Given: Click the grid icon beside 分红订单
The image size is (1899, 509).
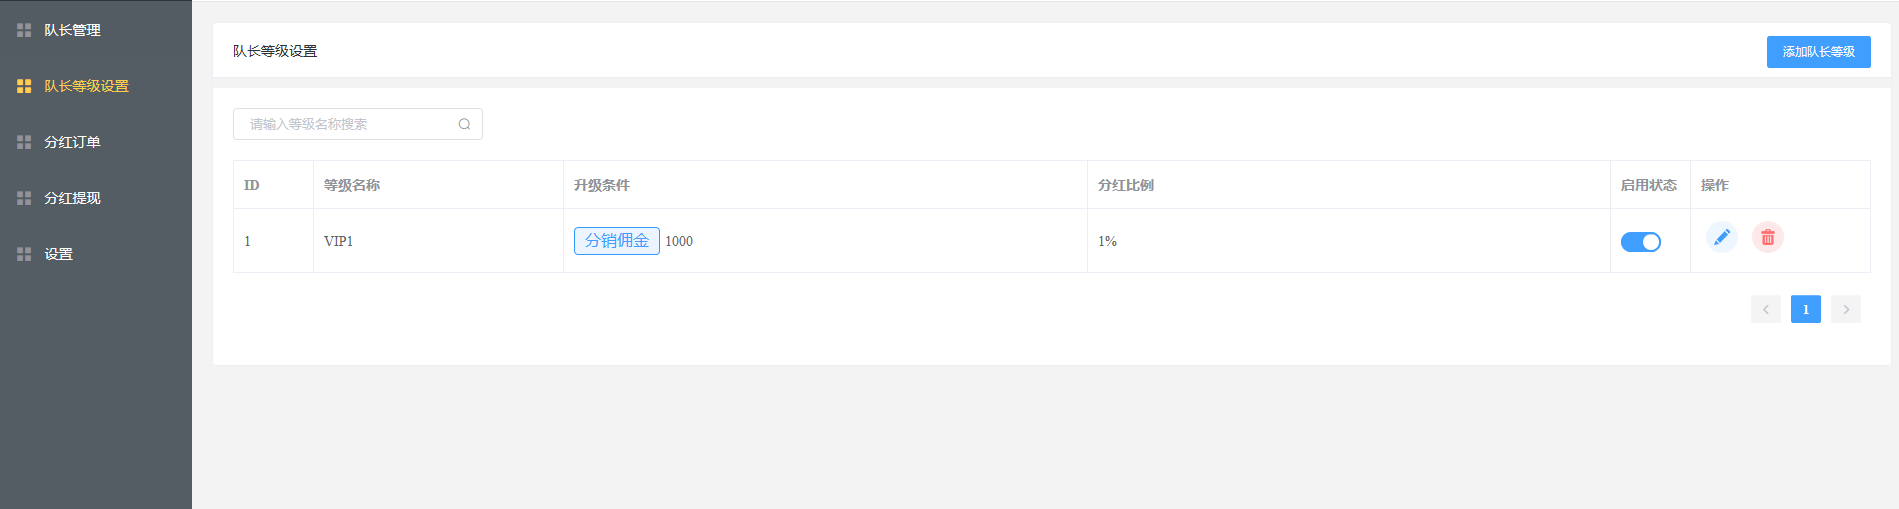Looking at the screenshot, I should [x=24, y=143].
